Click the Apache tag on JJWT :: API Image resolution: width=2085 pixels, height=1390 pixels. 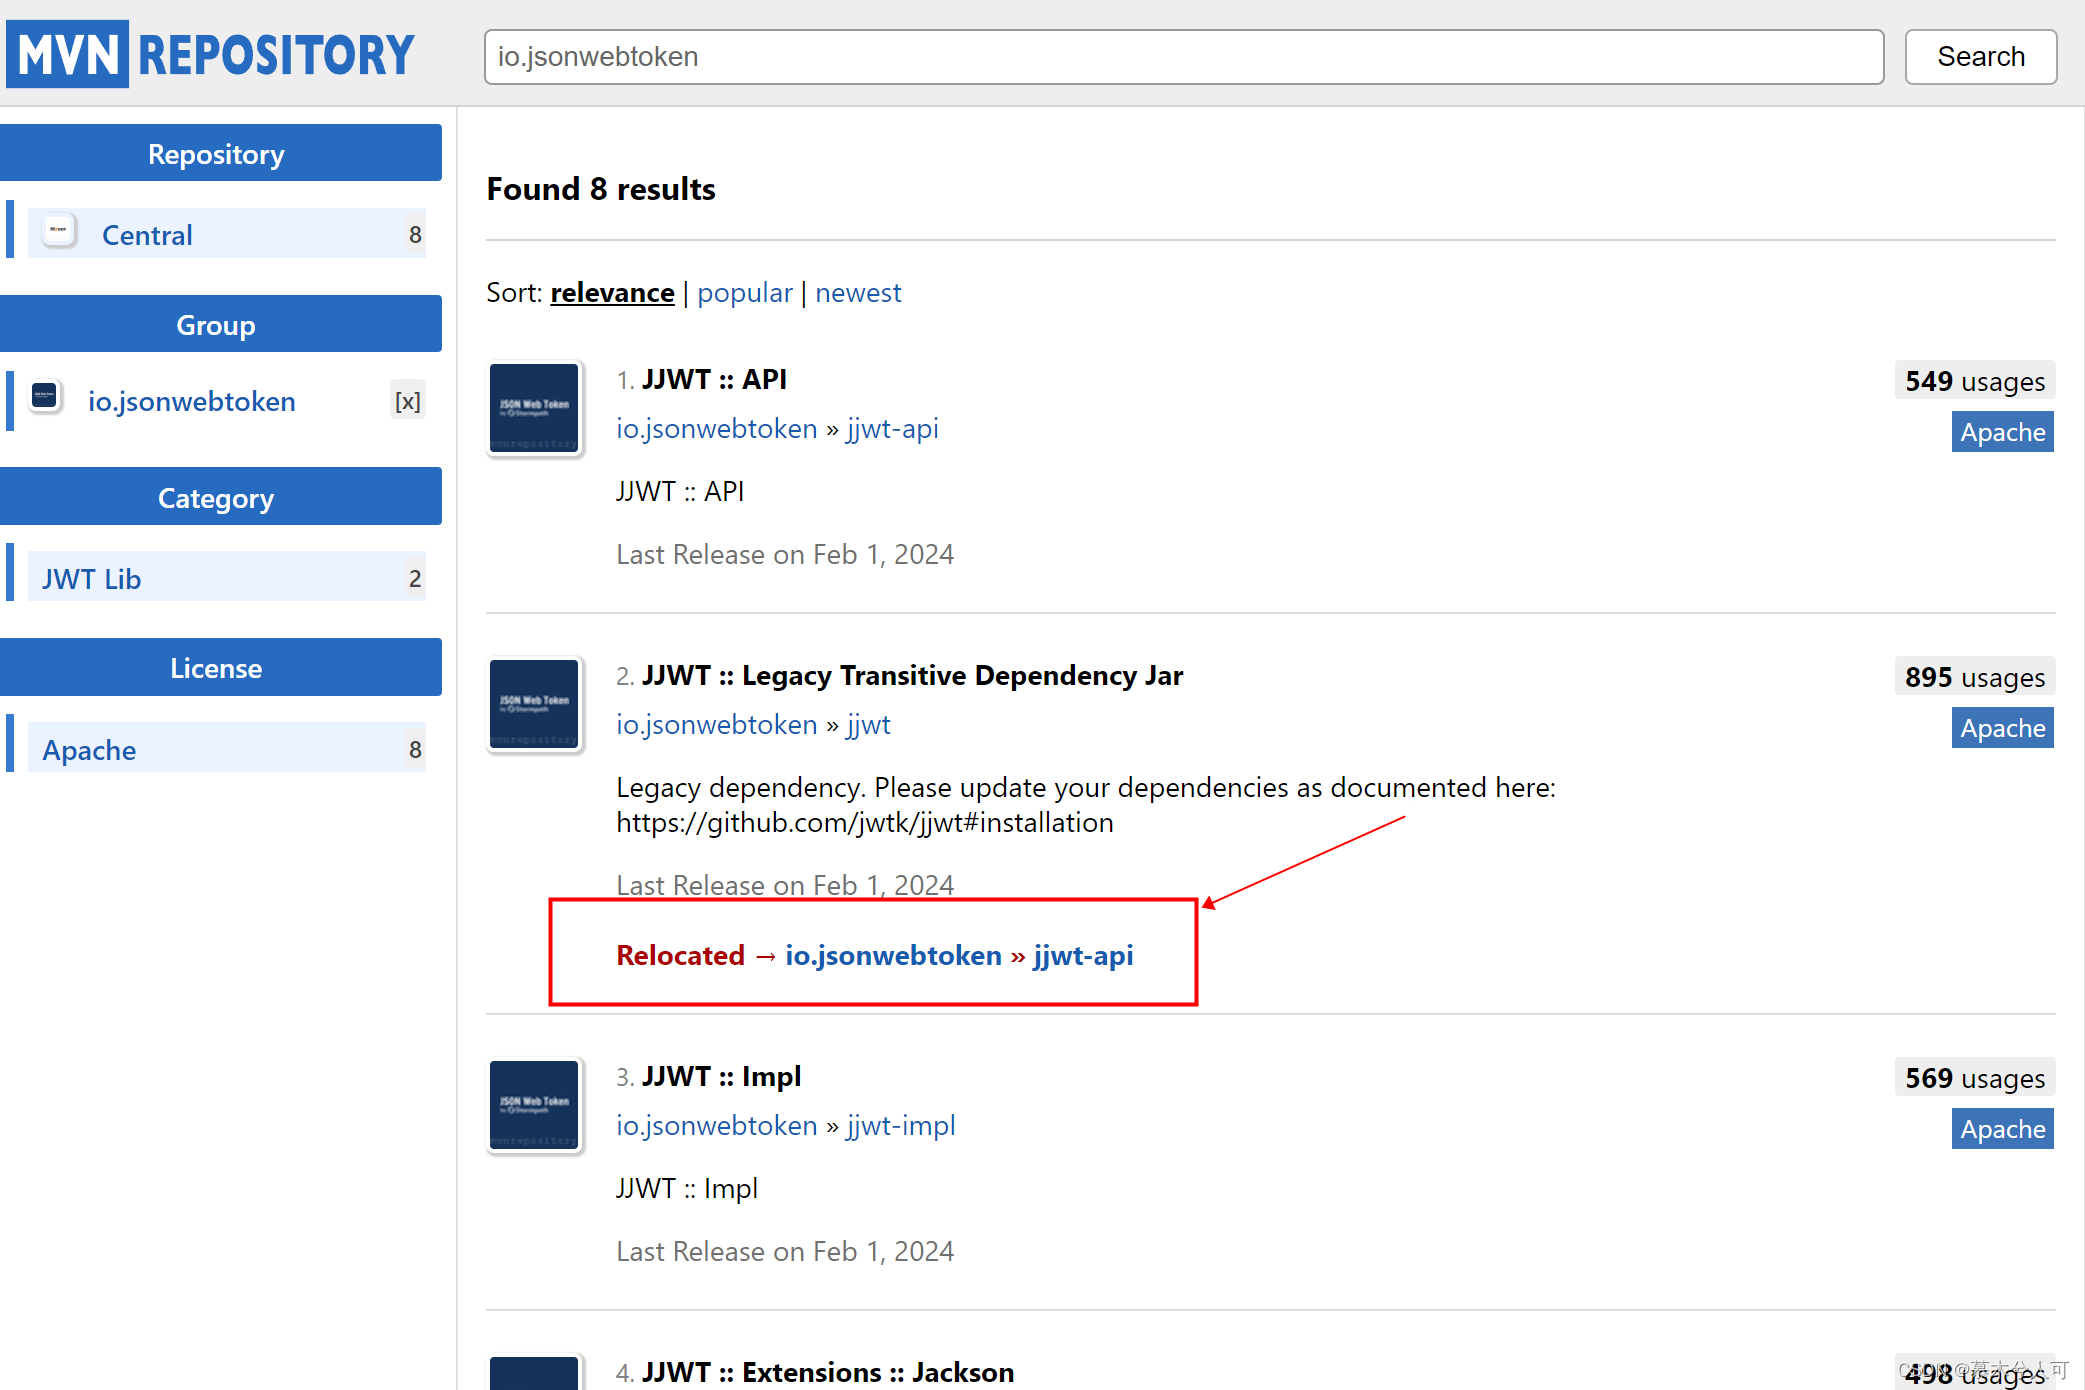pos(2002,431)
